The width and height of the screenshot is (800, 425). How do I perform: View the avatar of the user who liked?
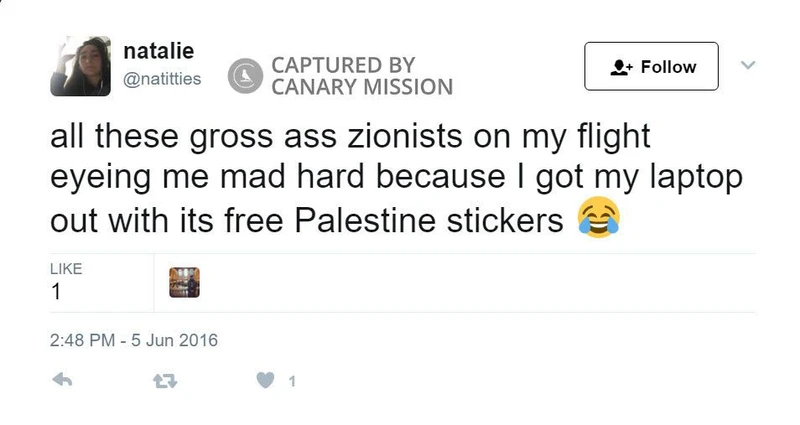[x=185, y=282]
